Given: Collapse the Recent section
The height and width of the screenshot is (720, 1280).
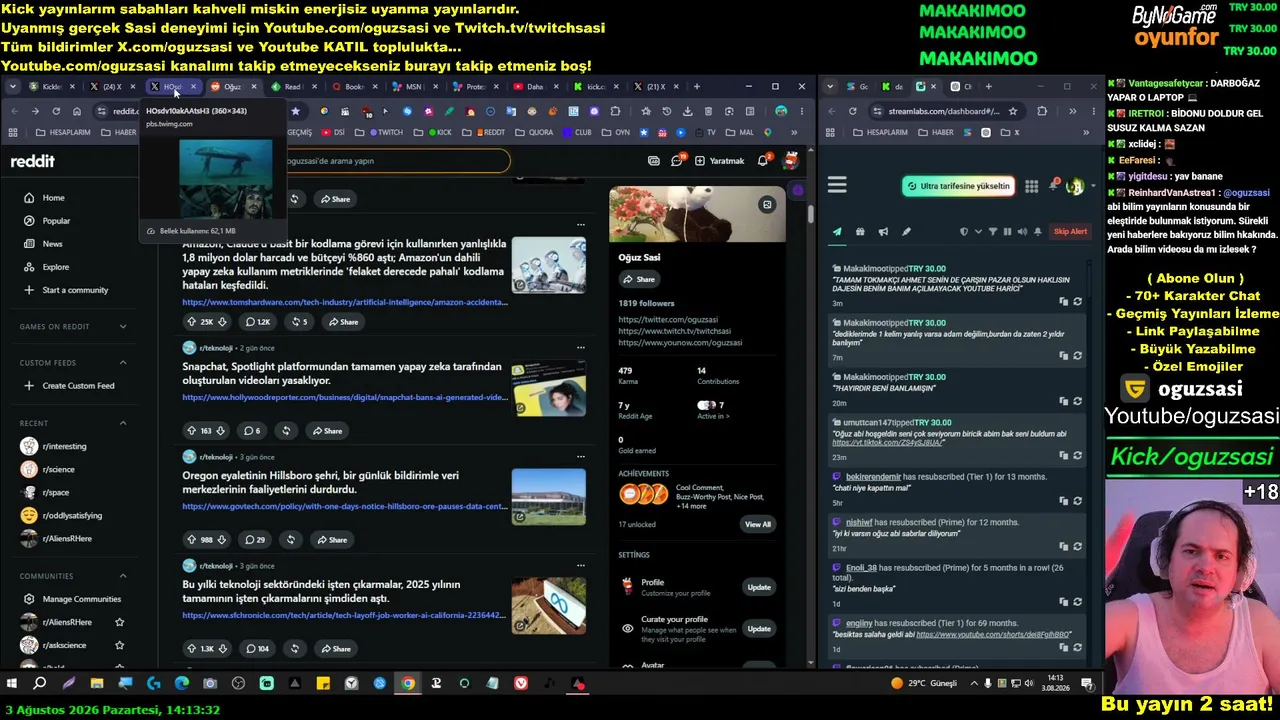Looking at the screenshot, I should 123,423.
